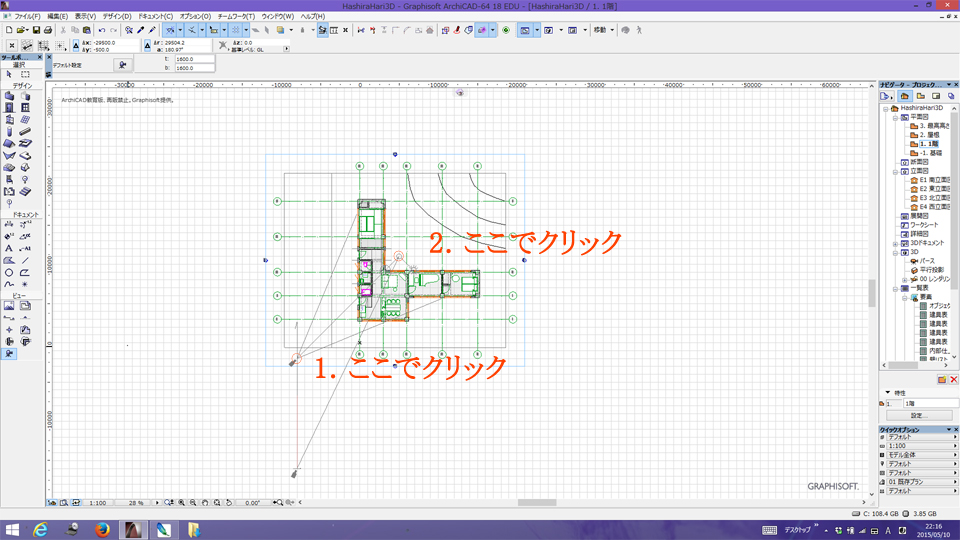Screen dimensions: 960x540
Task: Toggle the grid snap button
Action: point(236,30)
